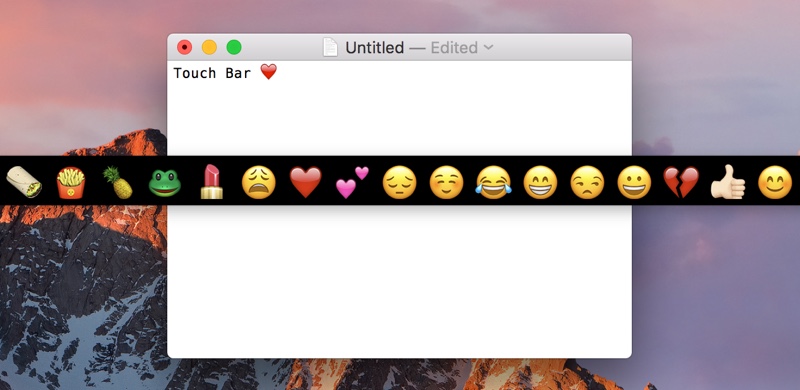Insert the blushing smiling face emoji at the right end
800x390 pixels.
pyautogui.click(x=775, y=182)
